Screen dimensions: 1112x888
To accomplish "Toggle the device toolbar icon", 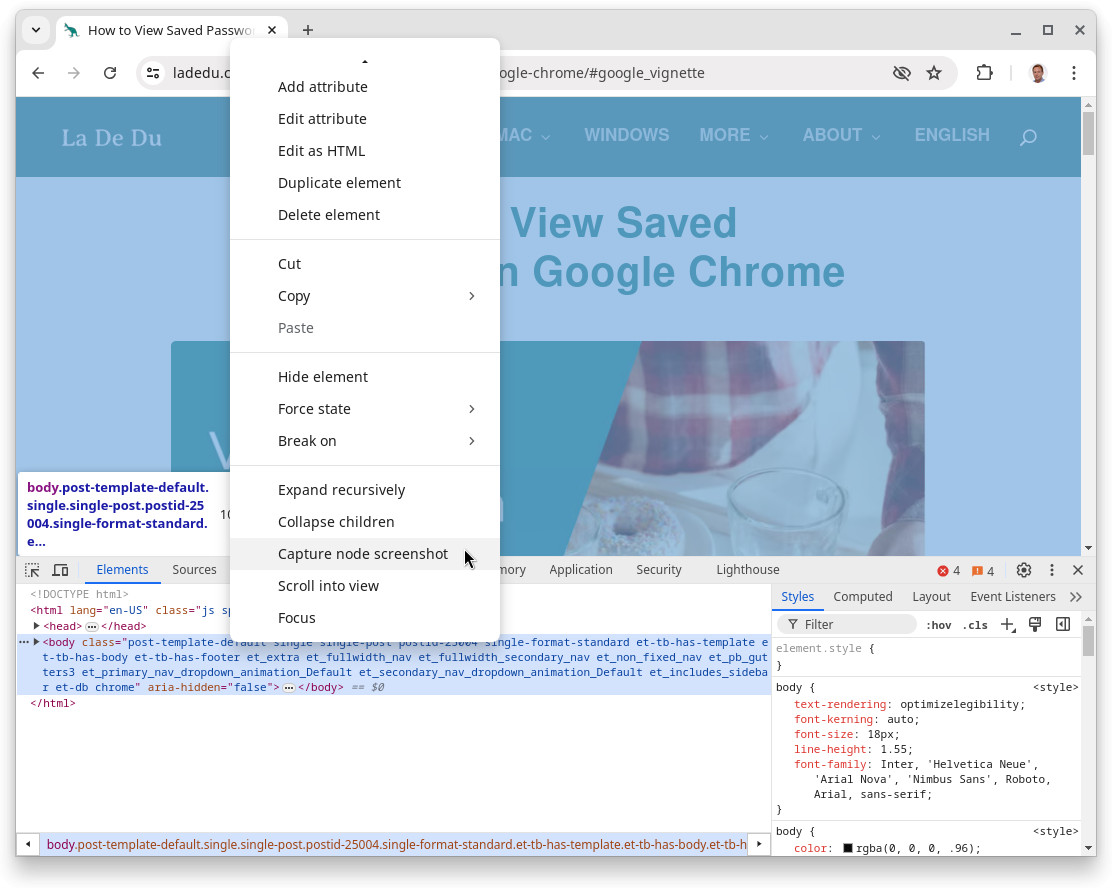I will pyautogui.click(x=60, y=570).
